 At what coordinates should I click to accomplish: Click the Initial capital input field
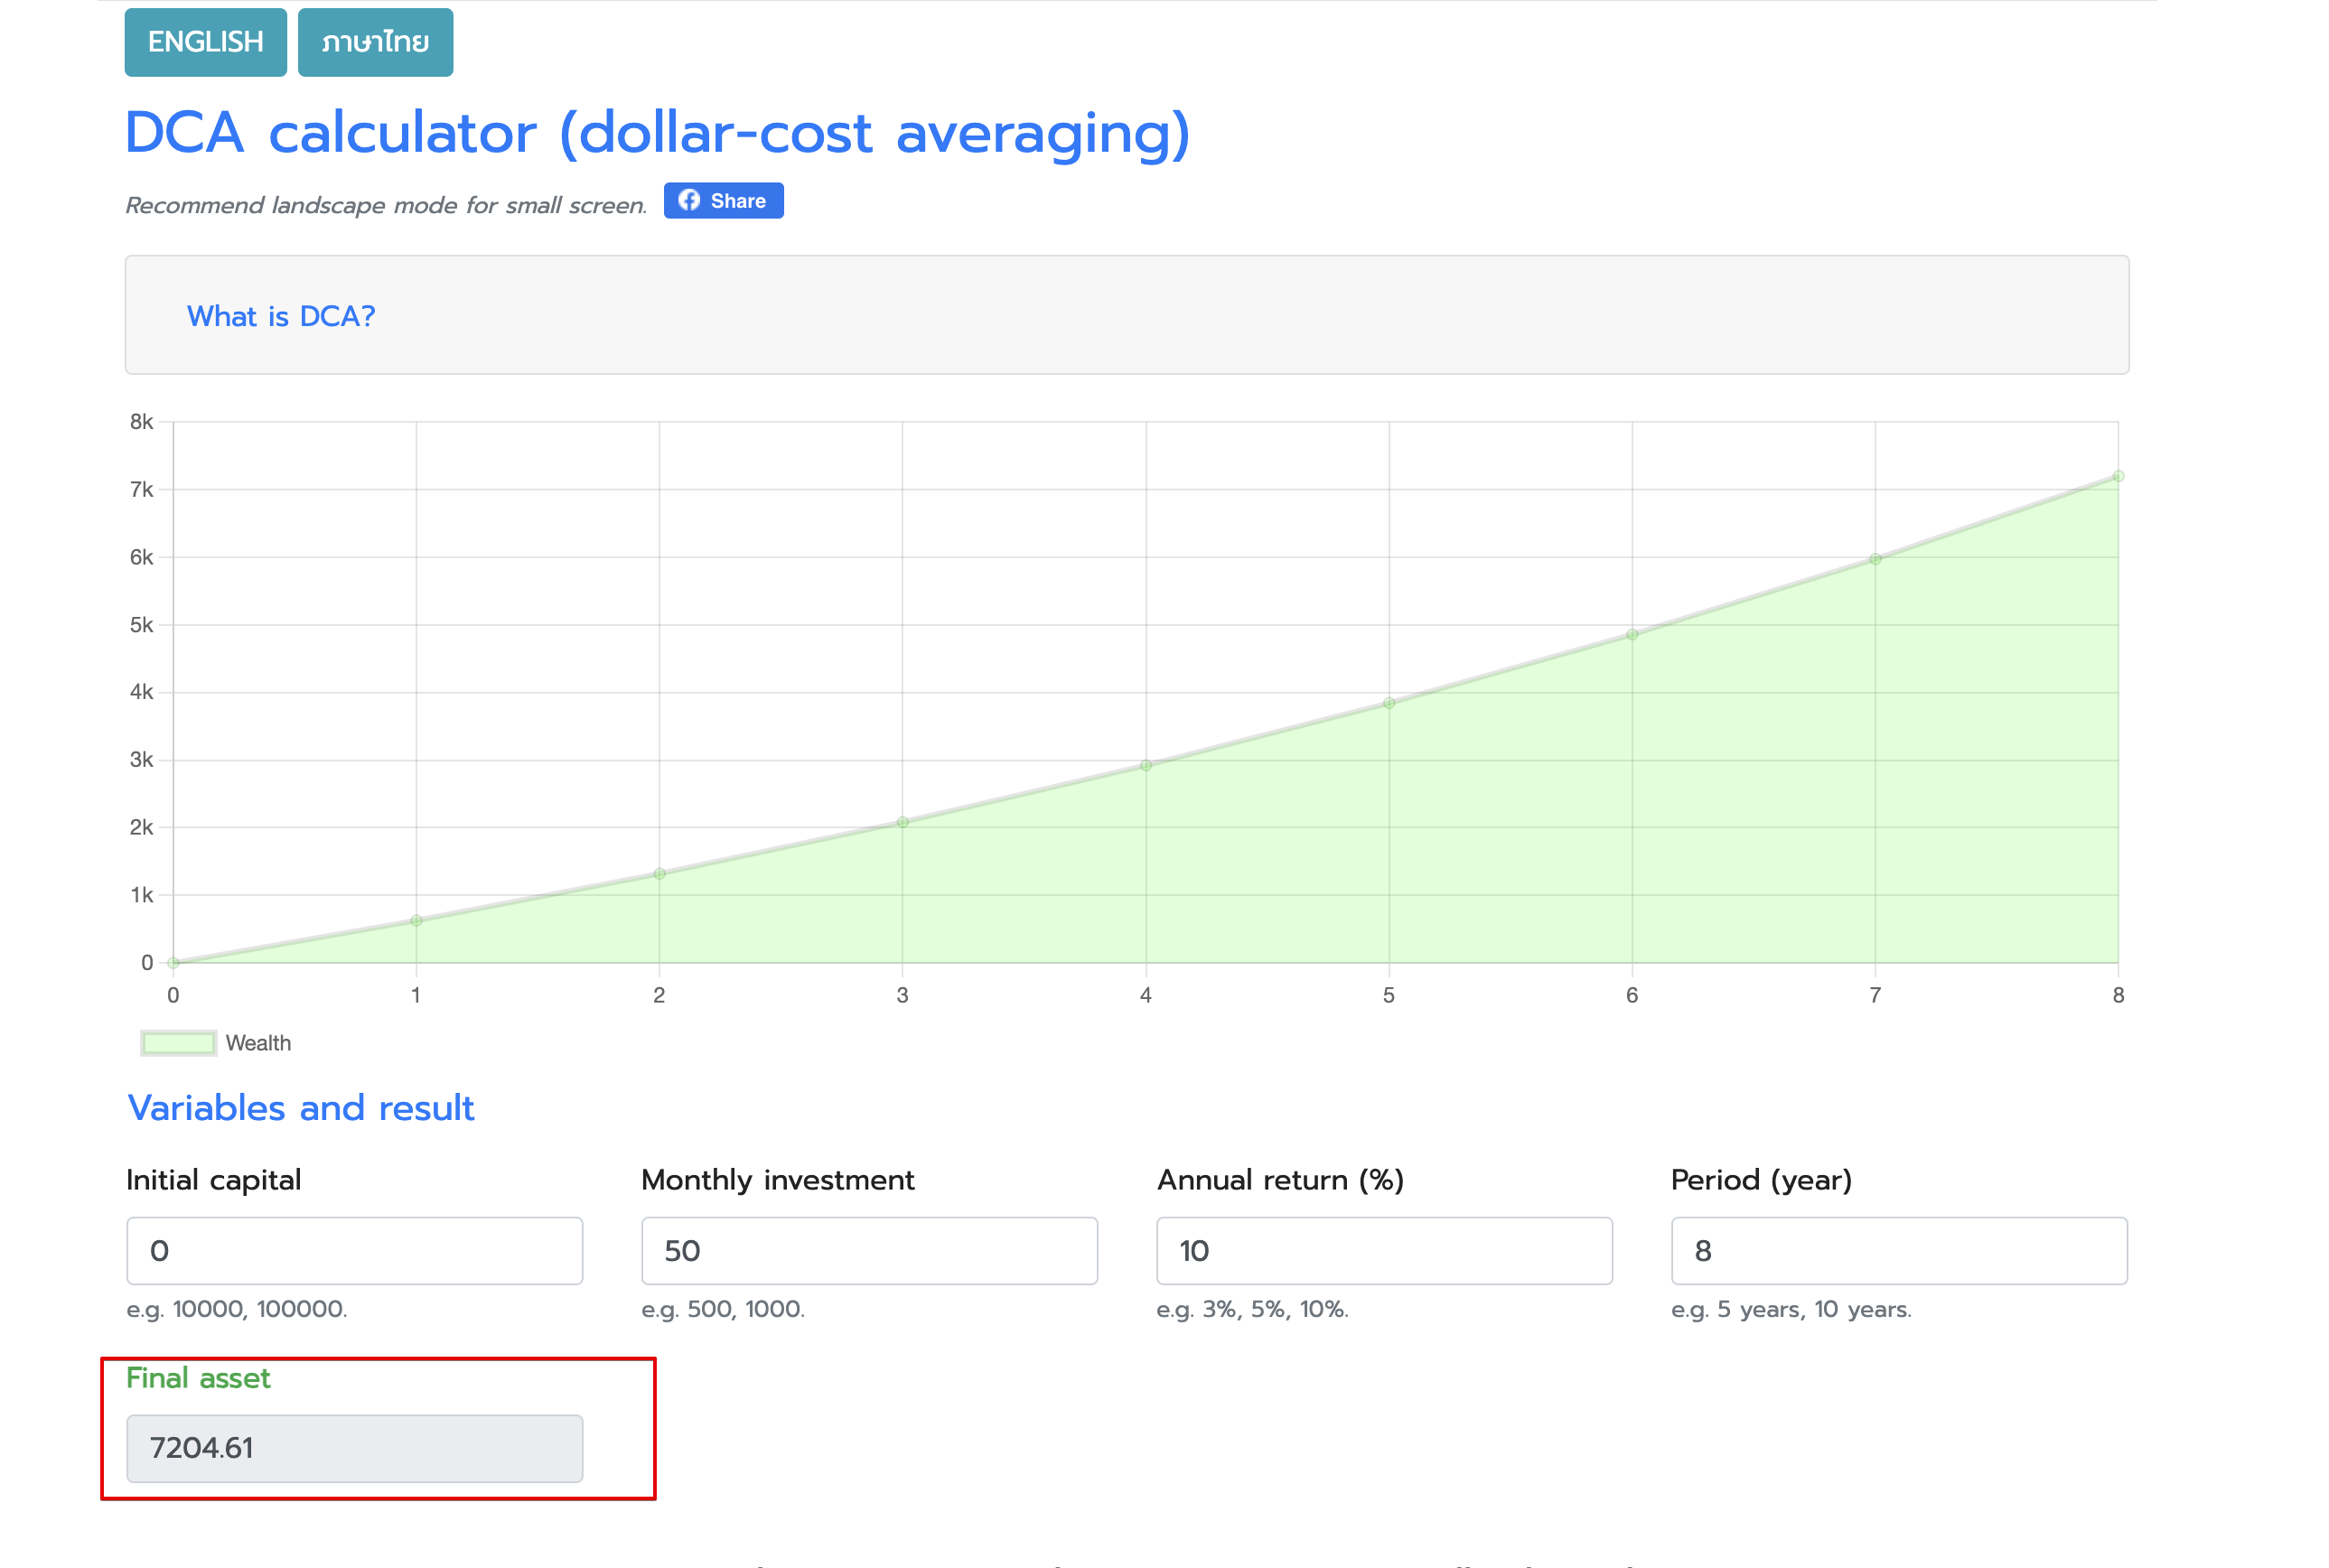click(354, 1250)
